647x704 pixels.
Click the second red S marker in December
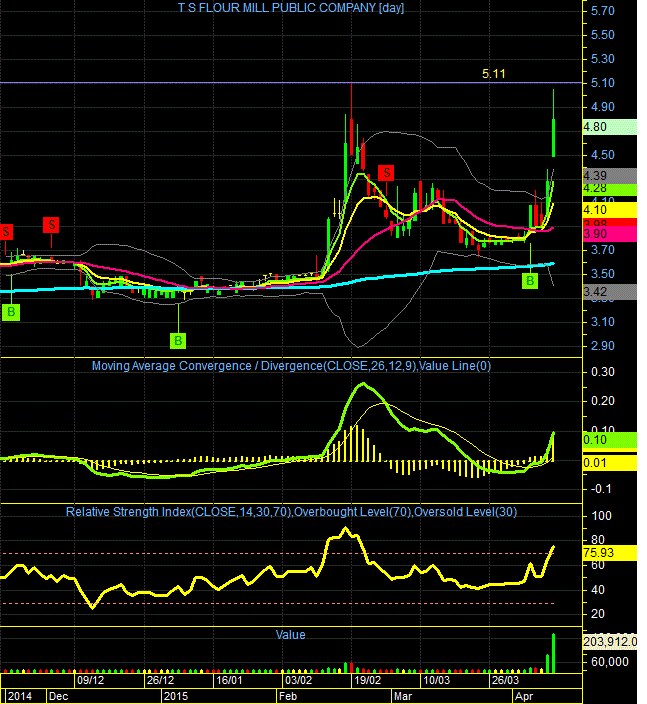pyautogui.click(x=51, y=225)
